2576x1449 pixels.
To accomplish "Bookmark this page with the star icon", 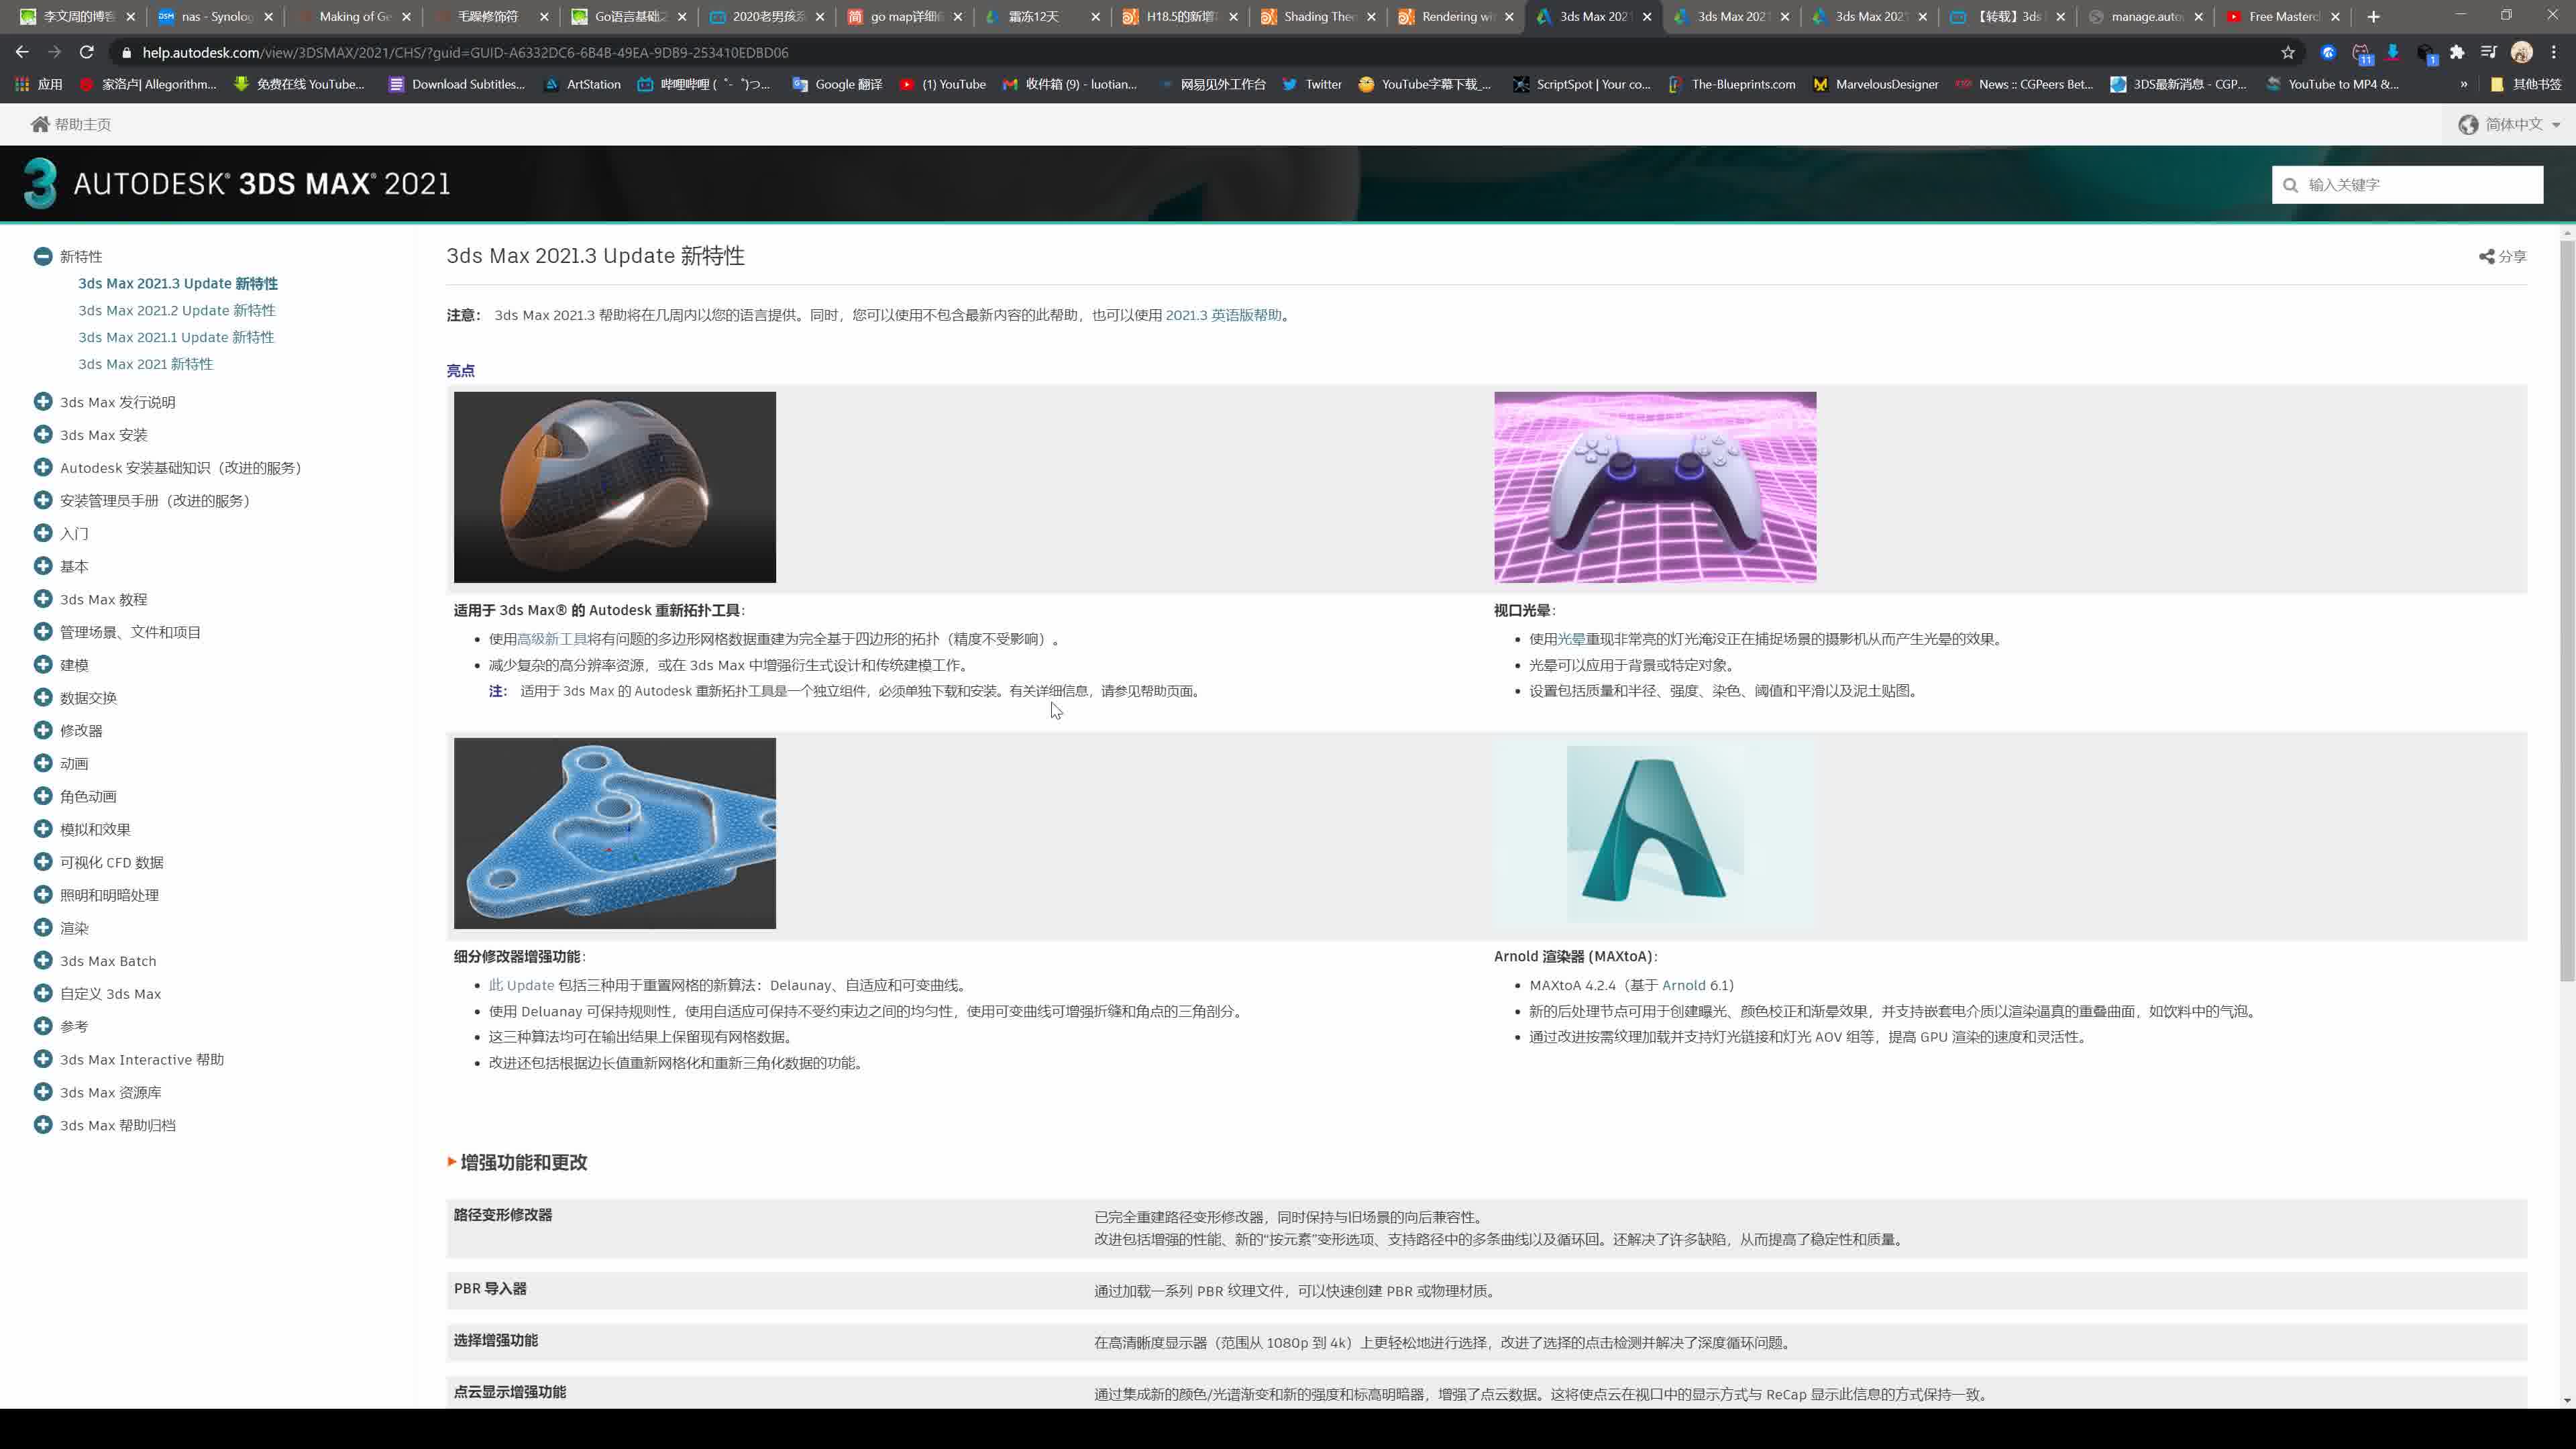I will click(2288, 52).
